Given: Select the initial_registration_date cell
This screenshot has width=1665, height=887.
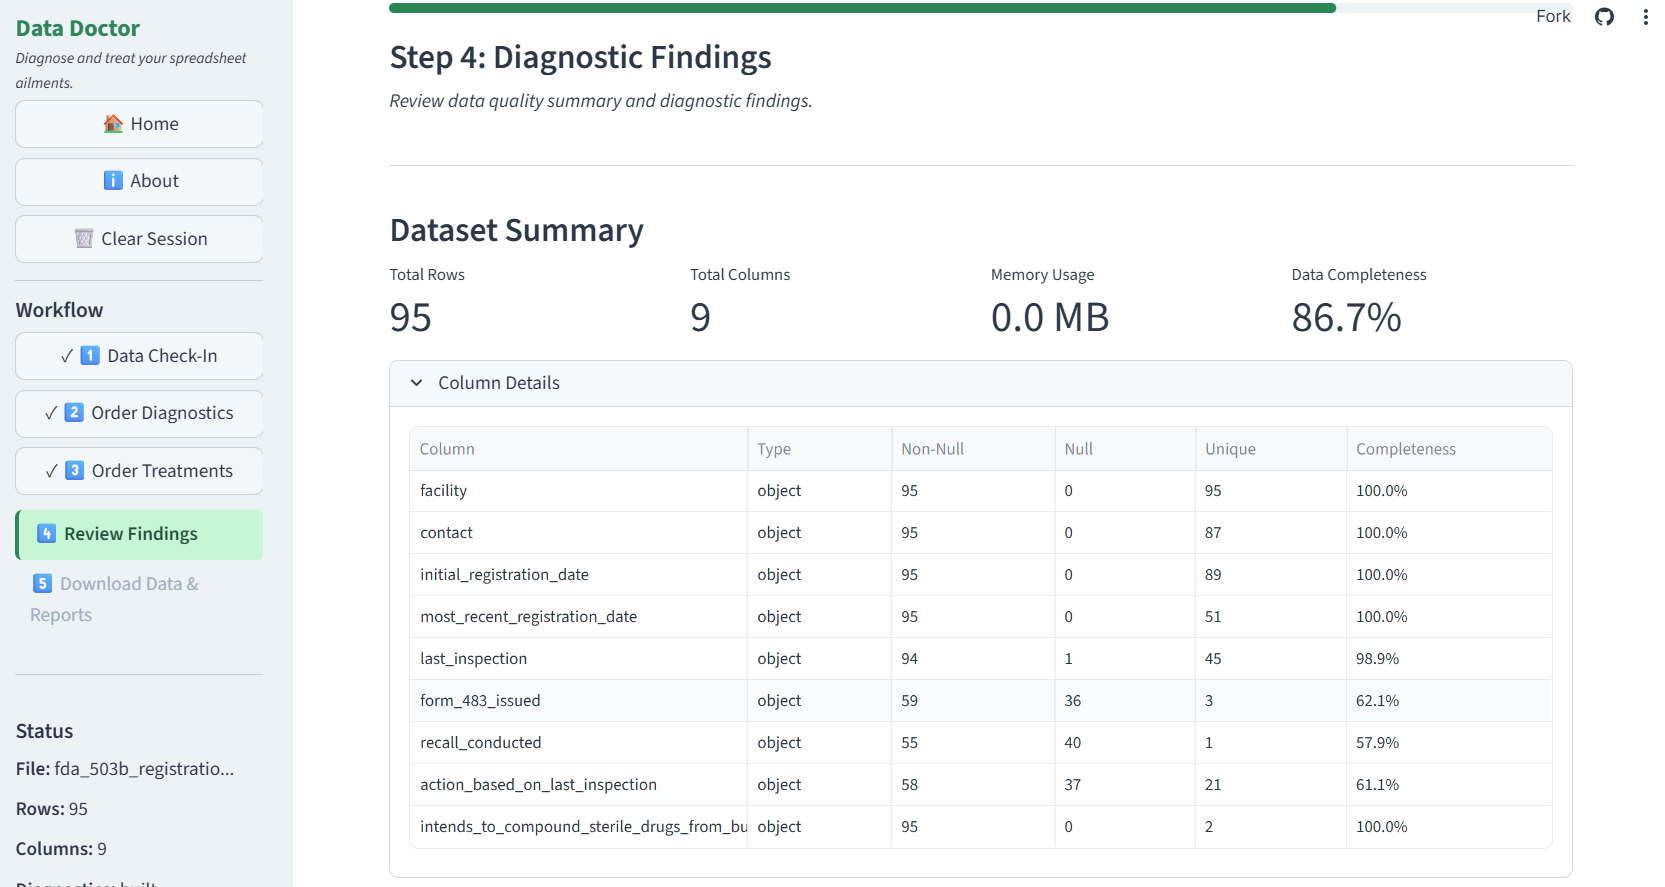Looking at the screenshot, I should [x=578, y=575].
